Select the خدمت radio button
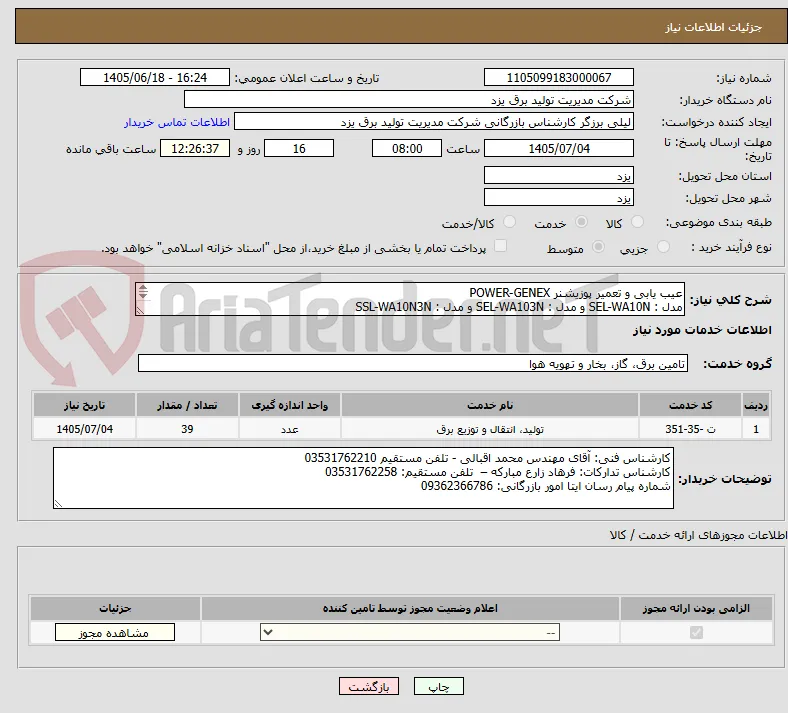 click(581, 222)
